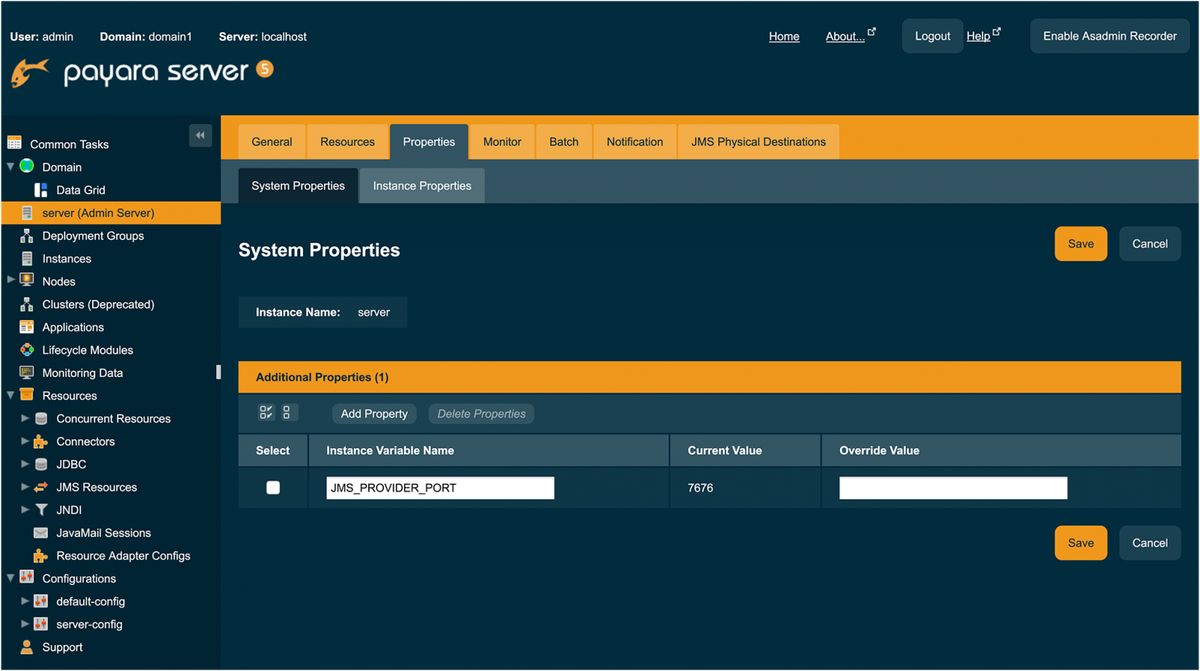Deselect all rows using deselect icon
The height and width of the screenshot is (671, 1200).
[x=286, y=412]
